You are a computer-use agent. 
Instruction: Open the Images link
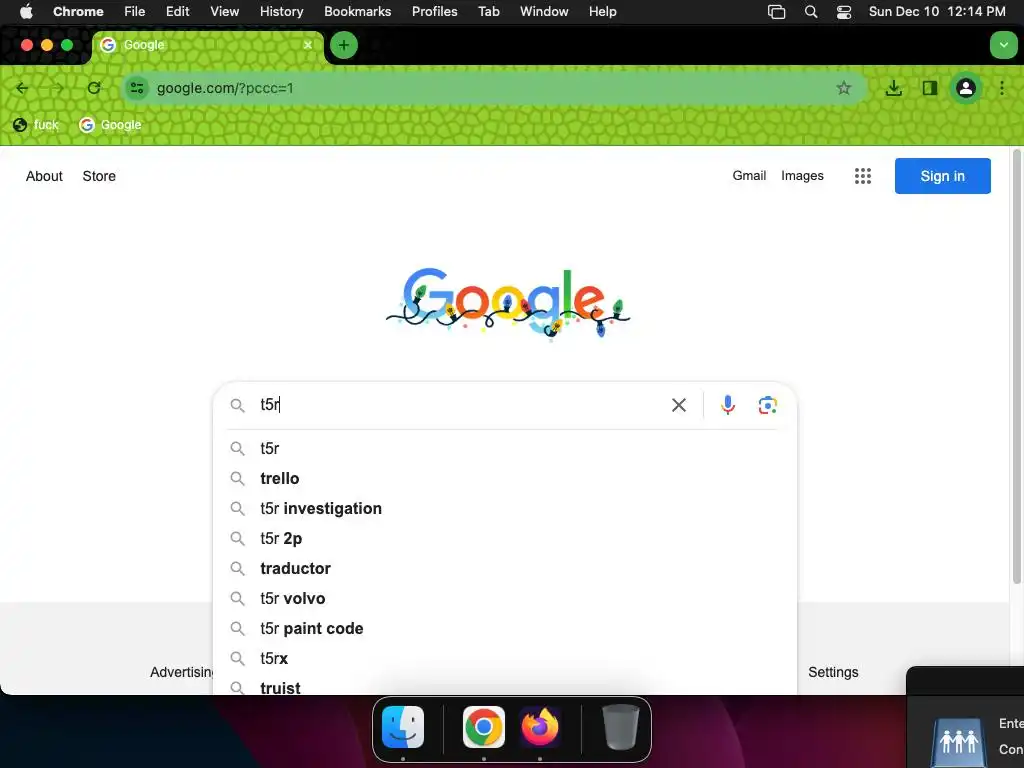pos(802,176)
